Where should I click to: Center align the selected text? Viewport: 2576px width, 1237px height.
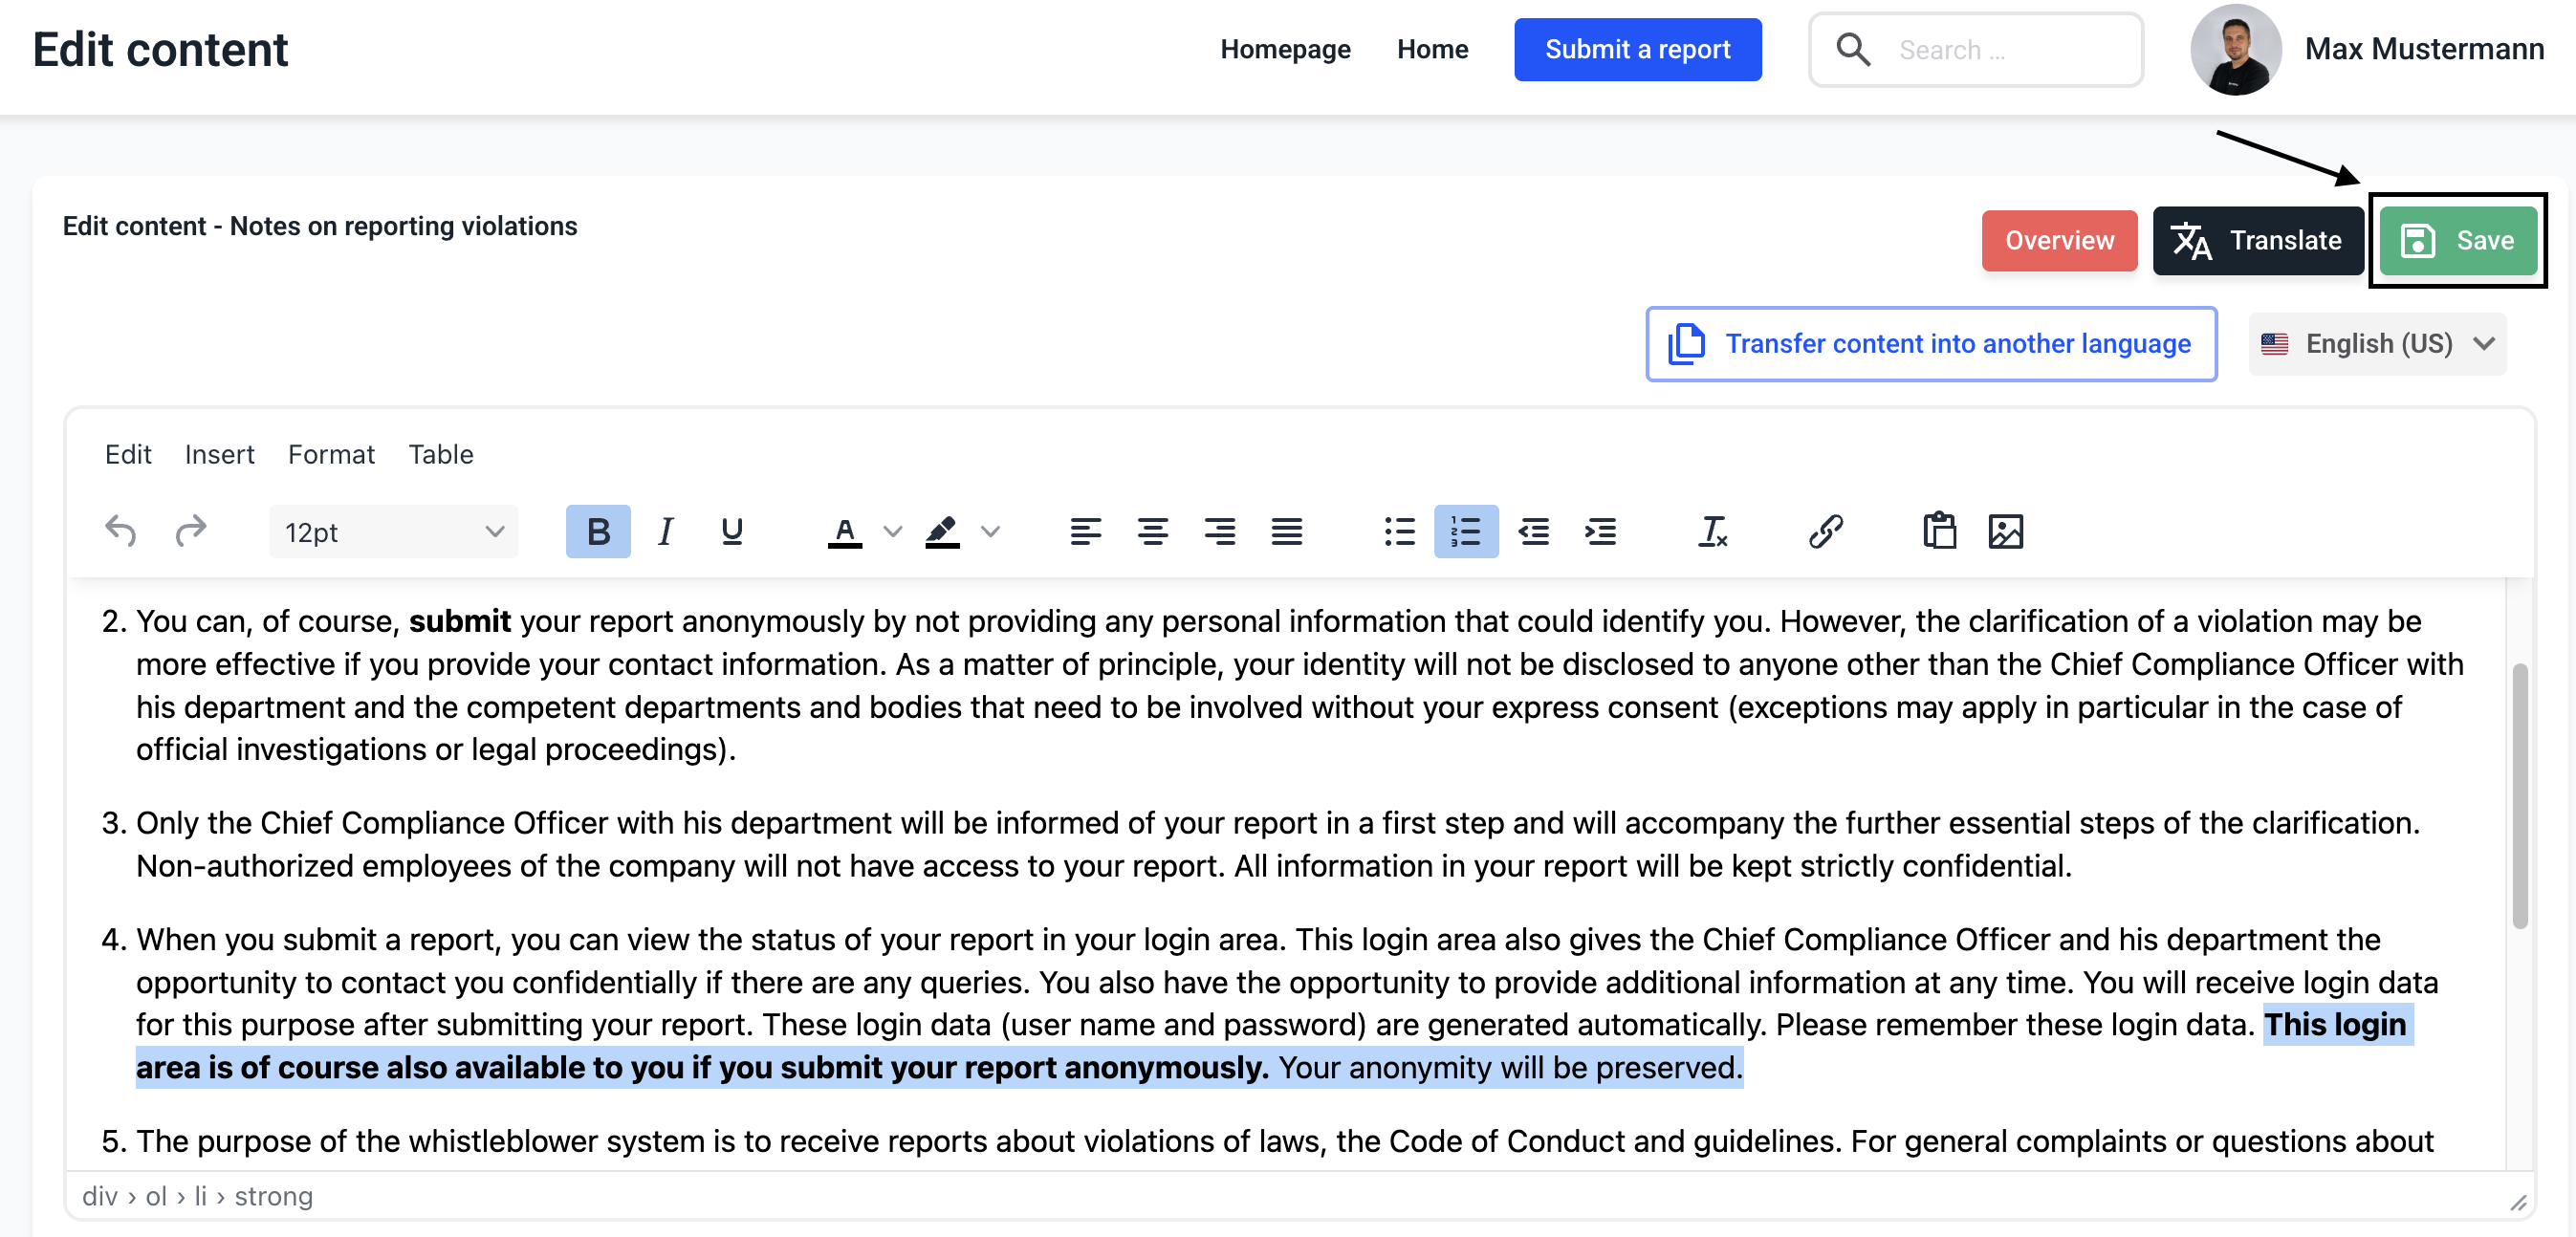point(1152,531)
